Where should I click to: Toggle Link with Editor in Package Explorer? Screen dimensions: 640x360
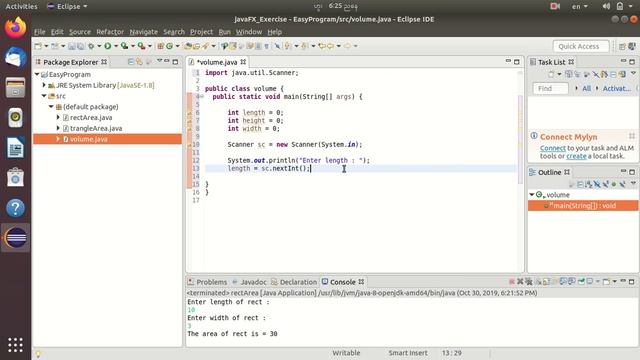coord(140,62)
